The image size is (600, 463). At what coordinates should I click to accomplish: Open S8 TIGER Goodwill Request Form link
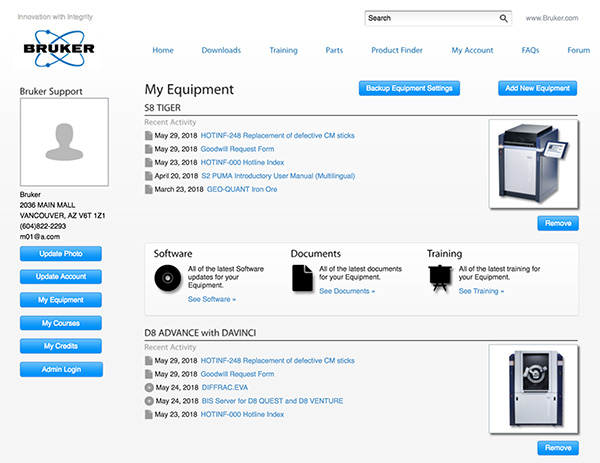coord(237,149)
